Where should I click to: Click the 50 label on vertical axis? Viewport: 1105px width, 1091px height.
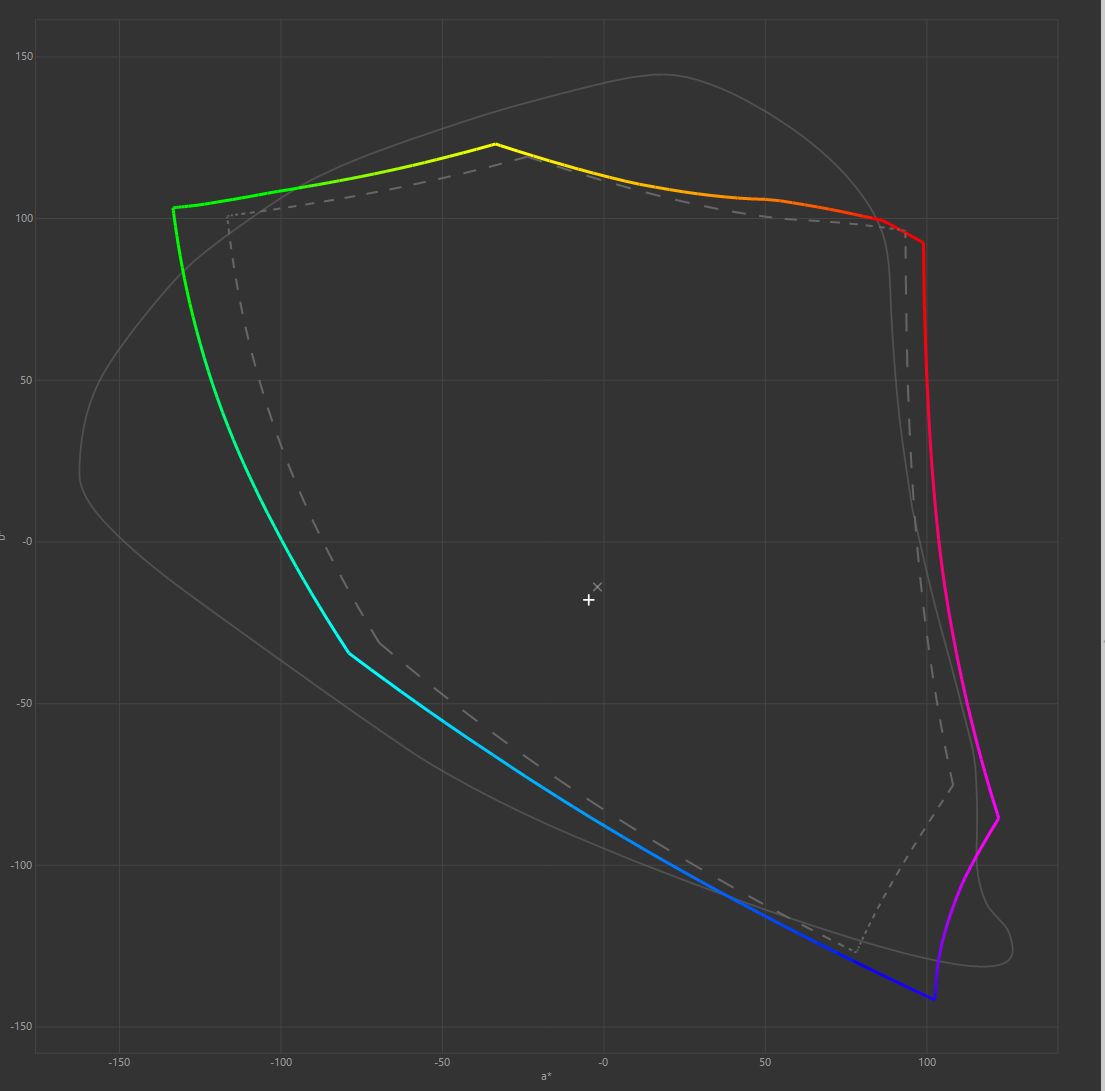pyautogui.click(x=26, y=380)
